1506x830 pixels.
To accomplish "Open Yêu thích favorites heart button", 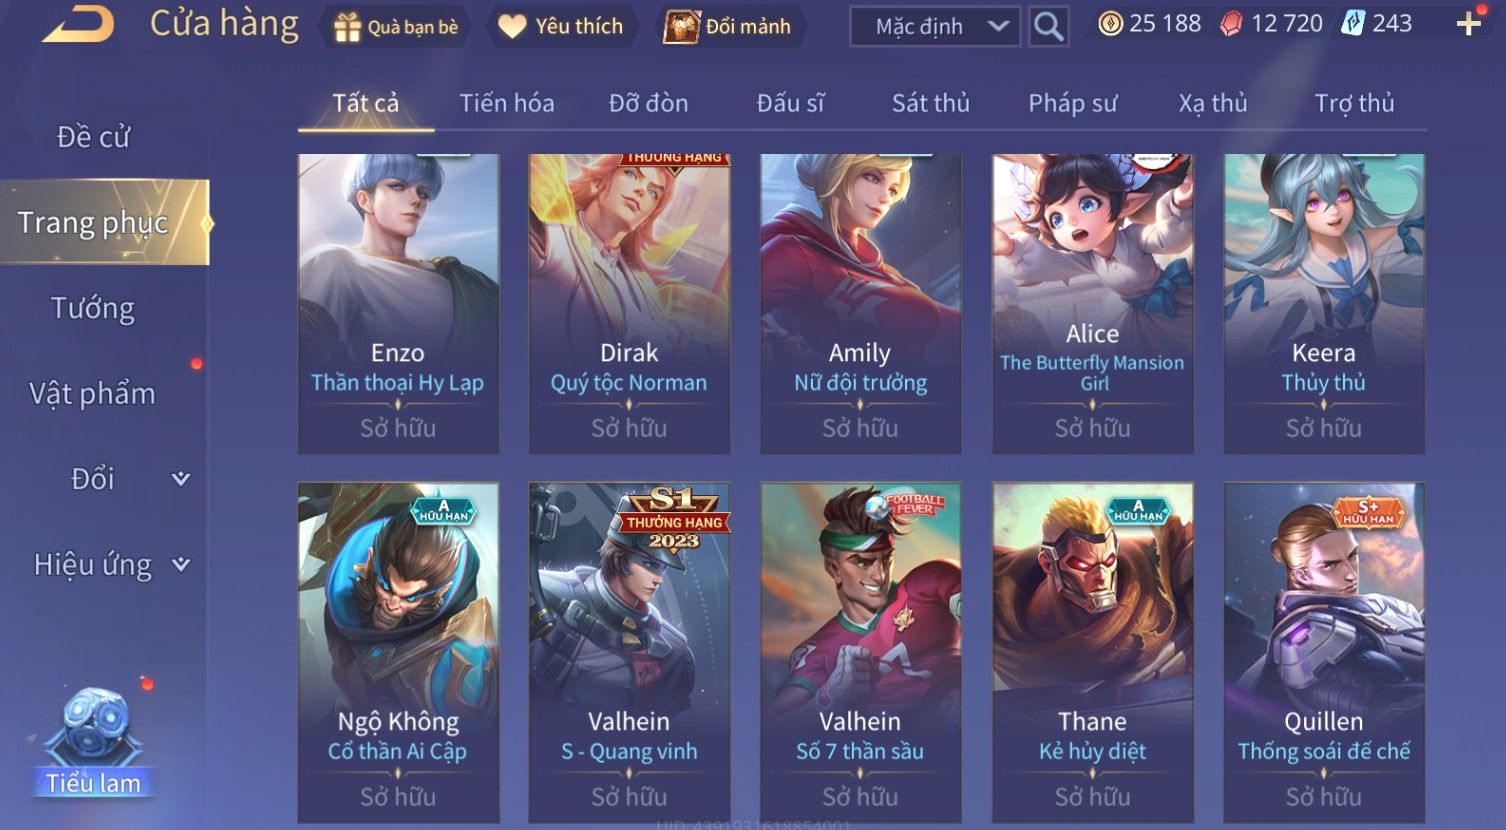I will 561,27.
